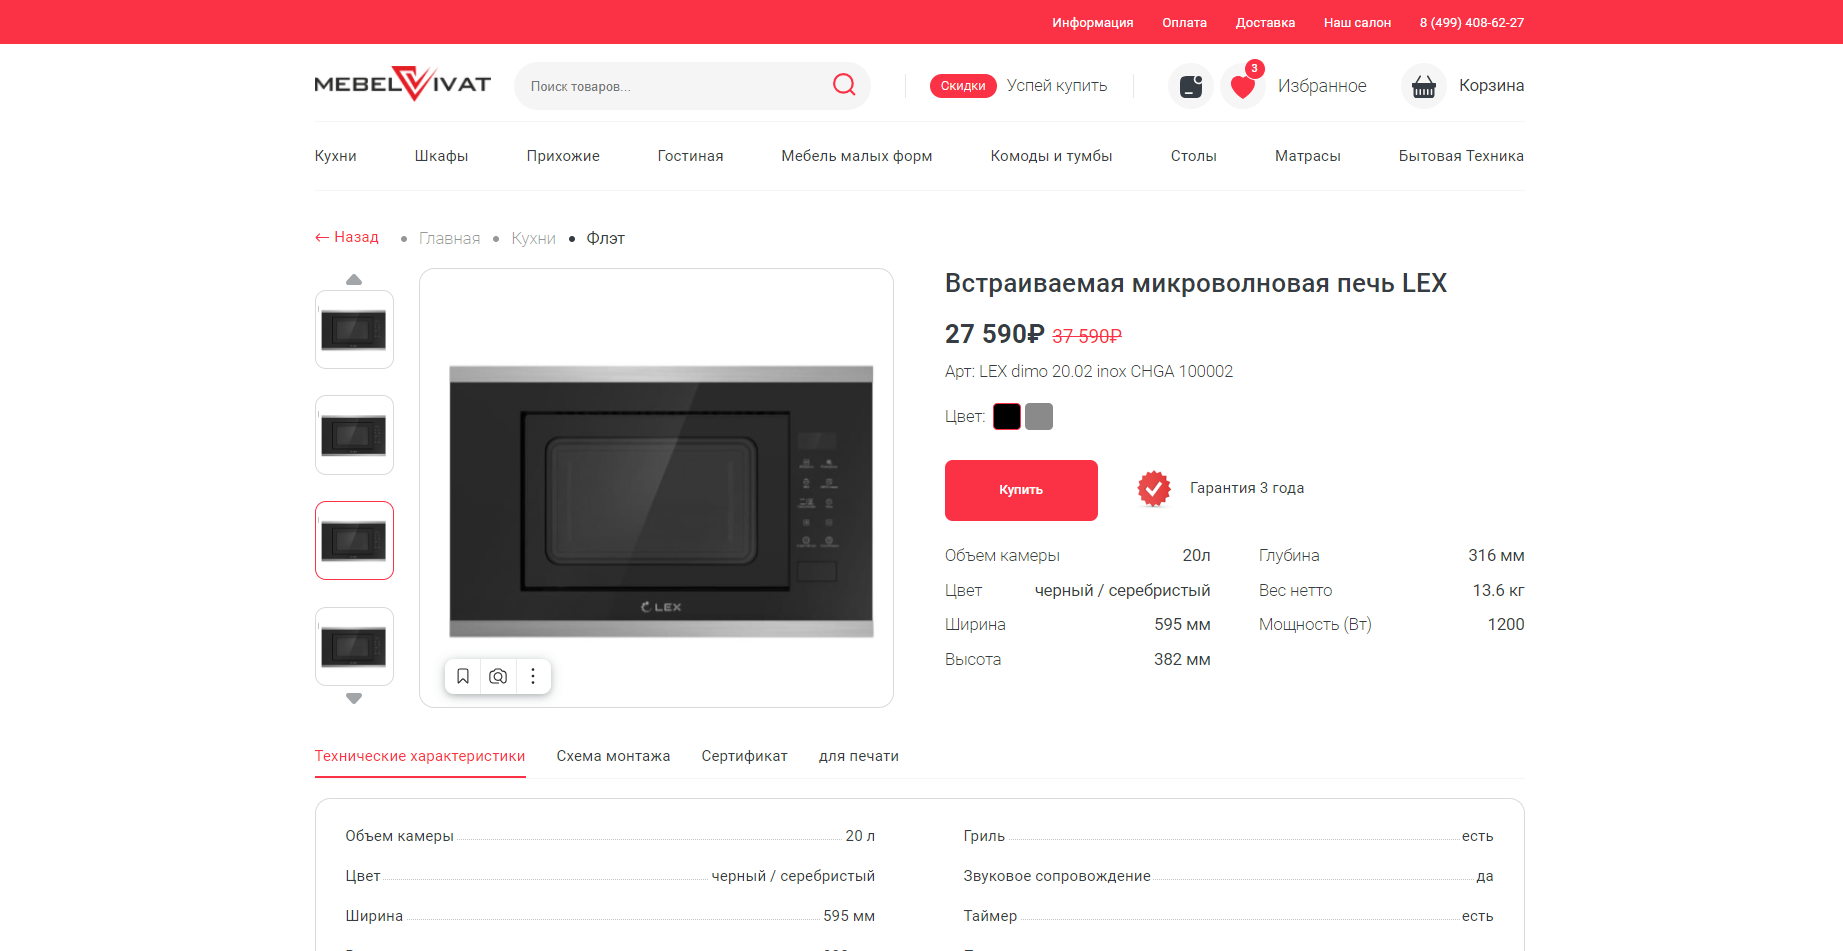This screenshot has width=1843, height=951.
Task: Open Информация in the top bar
Action: point(1092,22)
